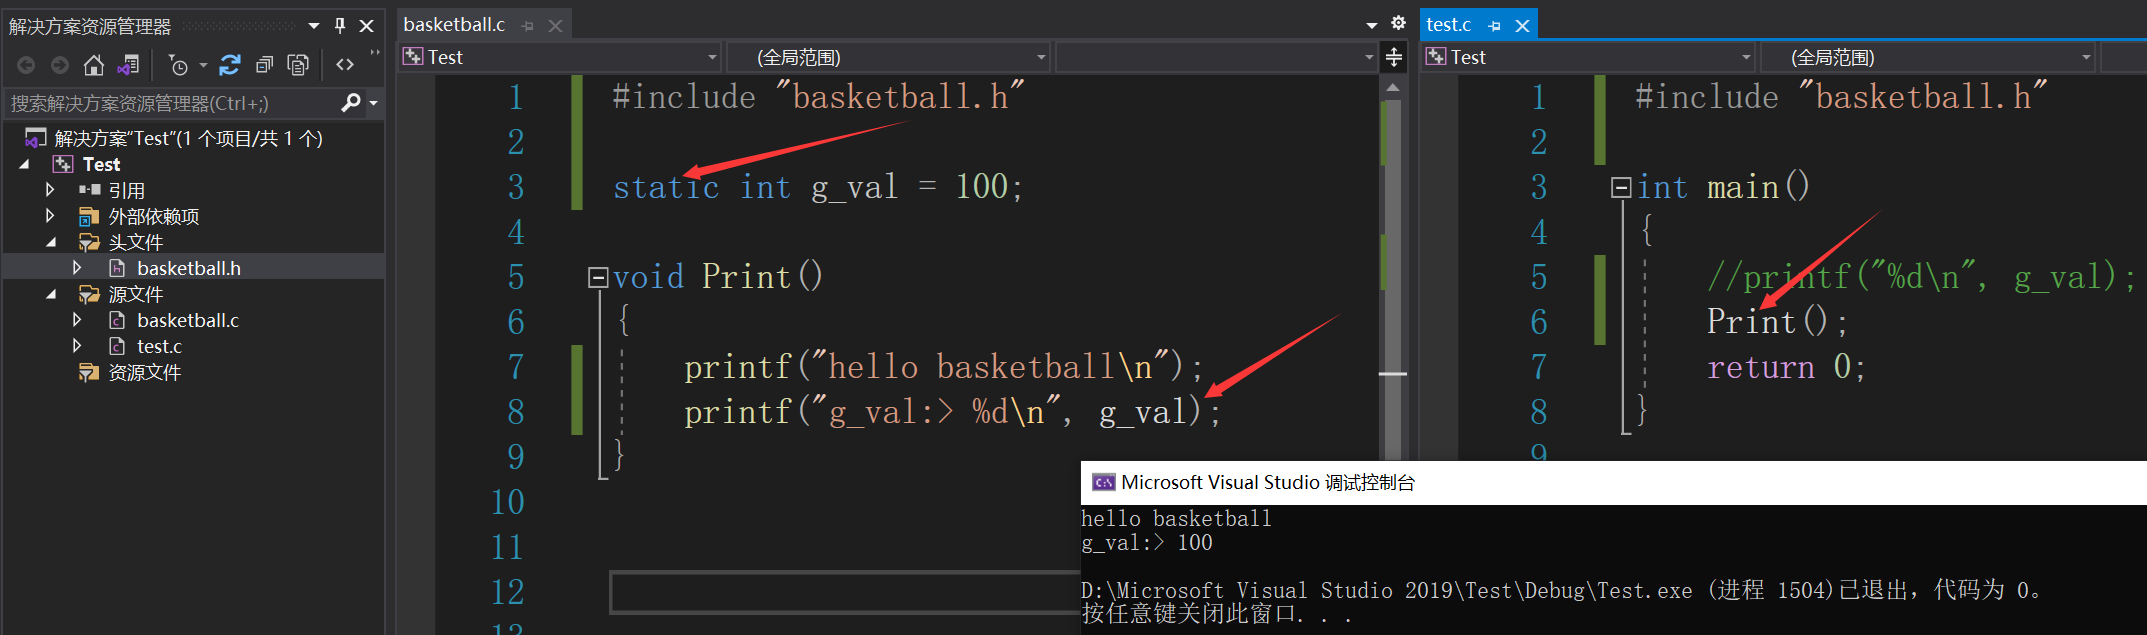
Task: Toggle pin on the basketball.c tab
Action: pos(528,26)
